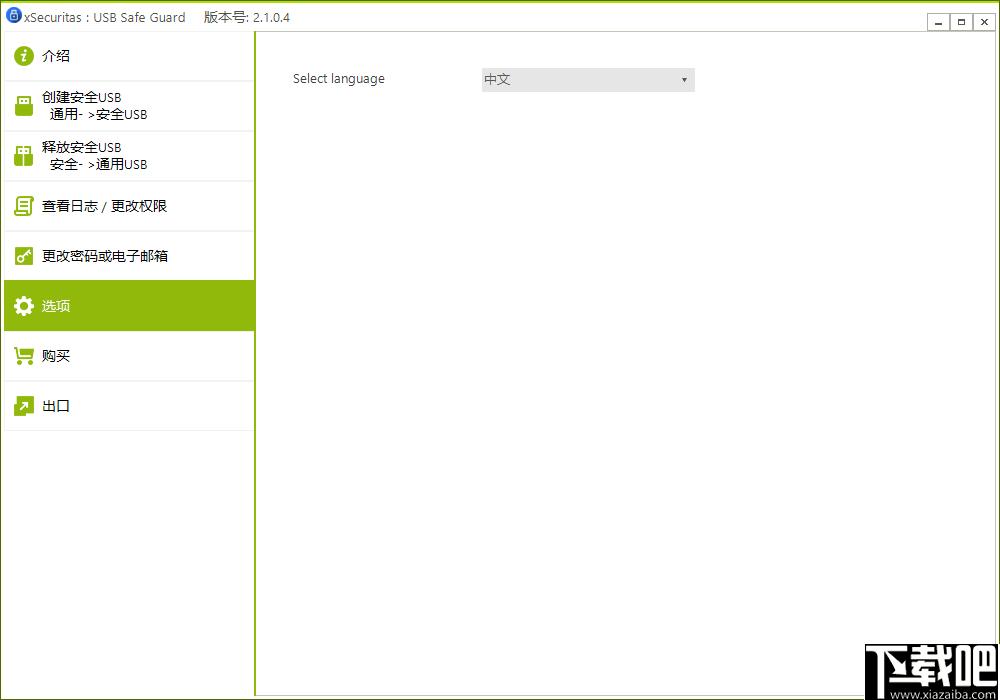Click the USB drive icon for 创建安全USB

tap(24, 106)
